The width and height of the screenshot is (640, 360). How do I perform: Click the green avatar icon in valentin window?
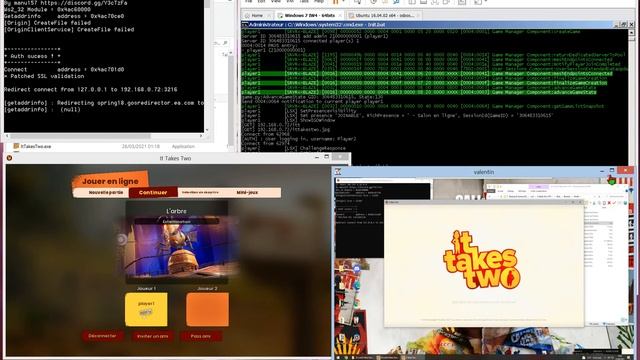click(x=611, y=180)
